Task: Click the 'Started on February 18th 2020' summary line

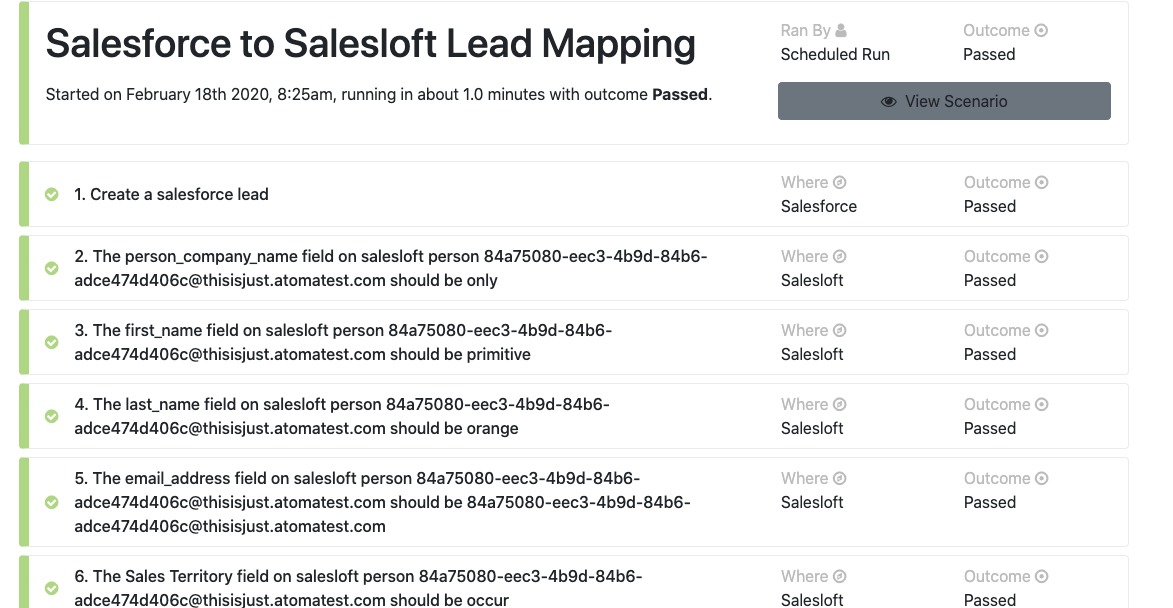Action: (379, 95)
